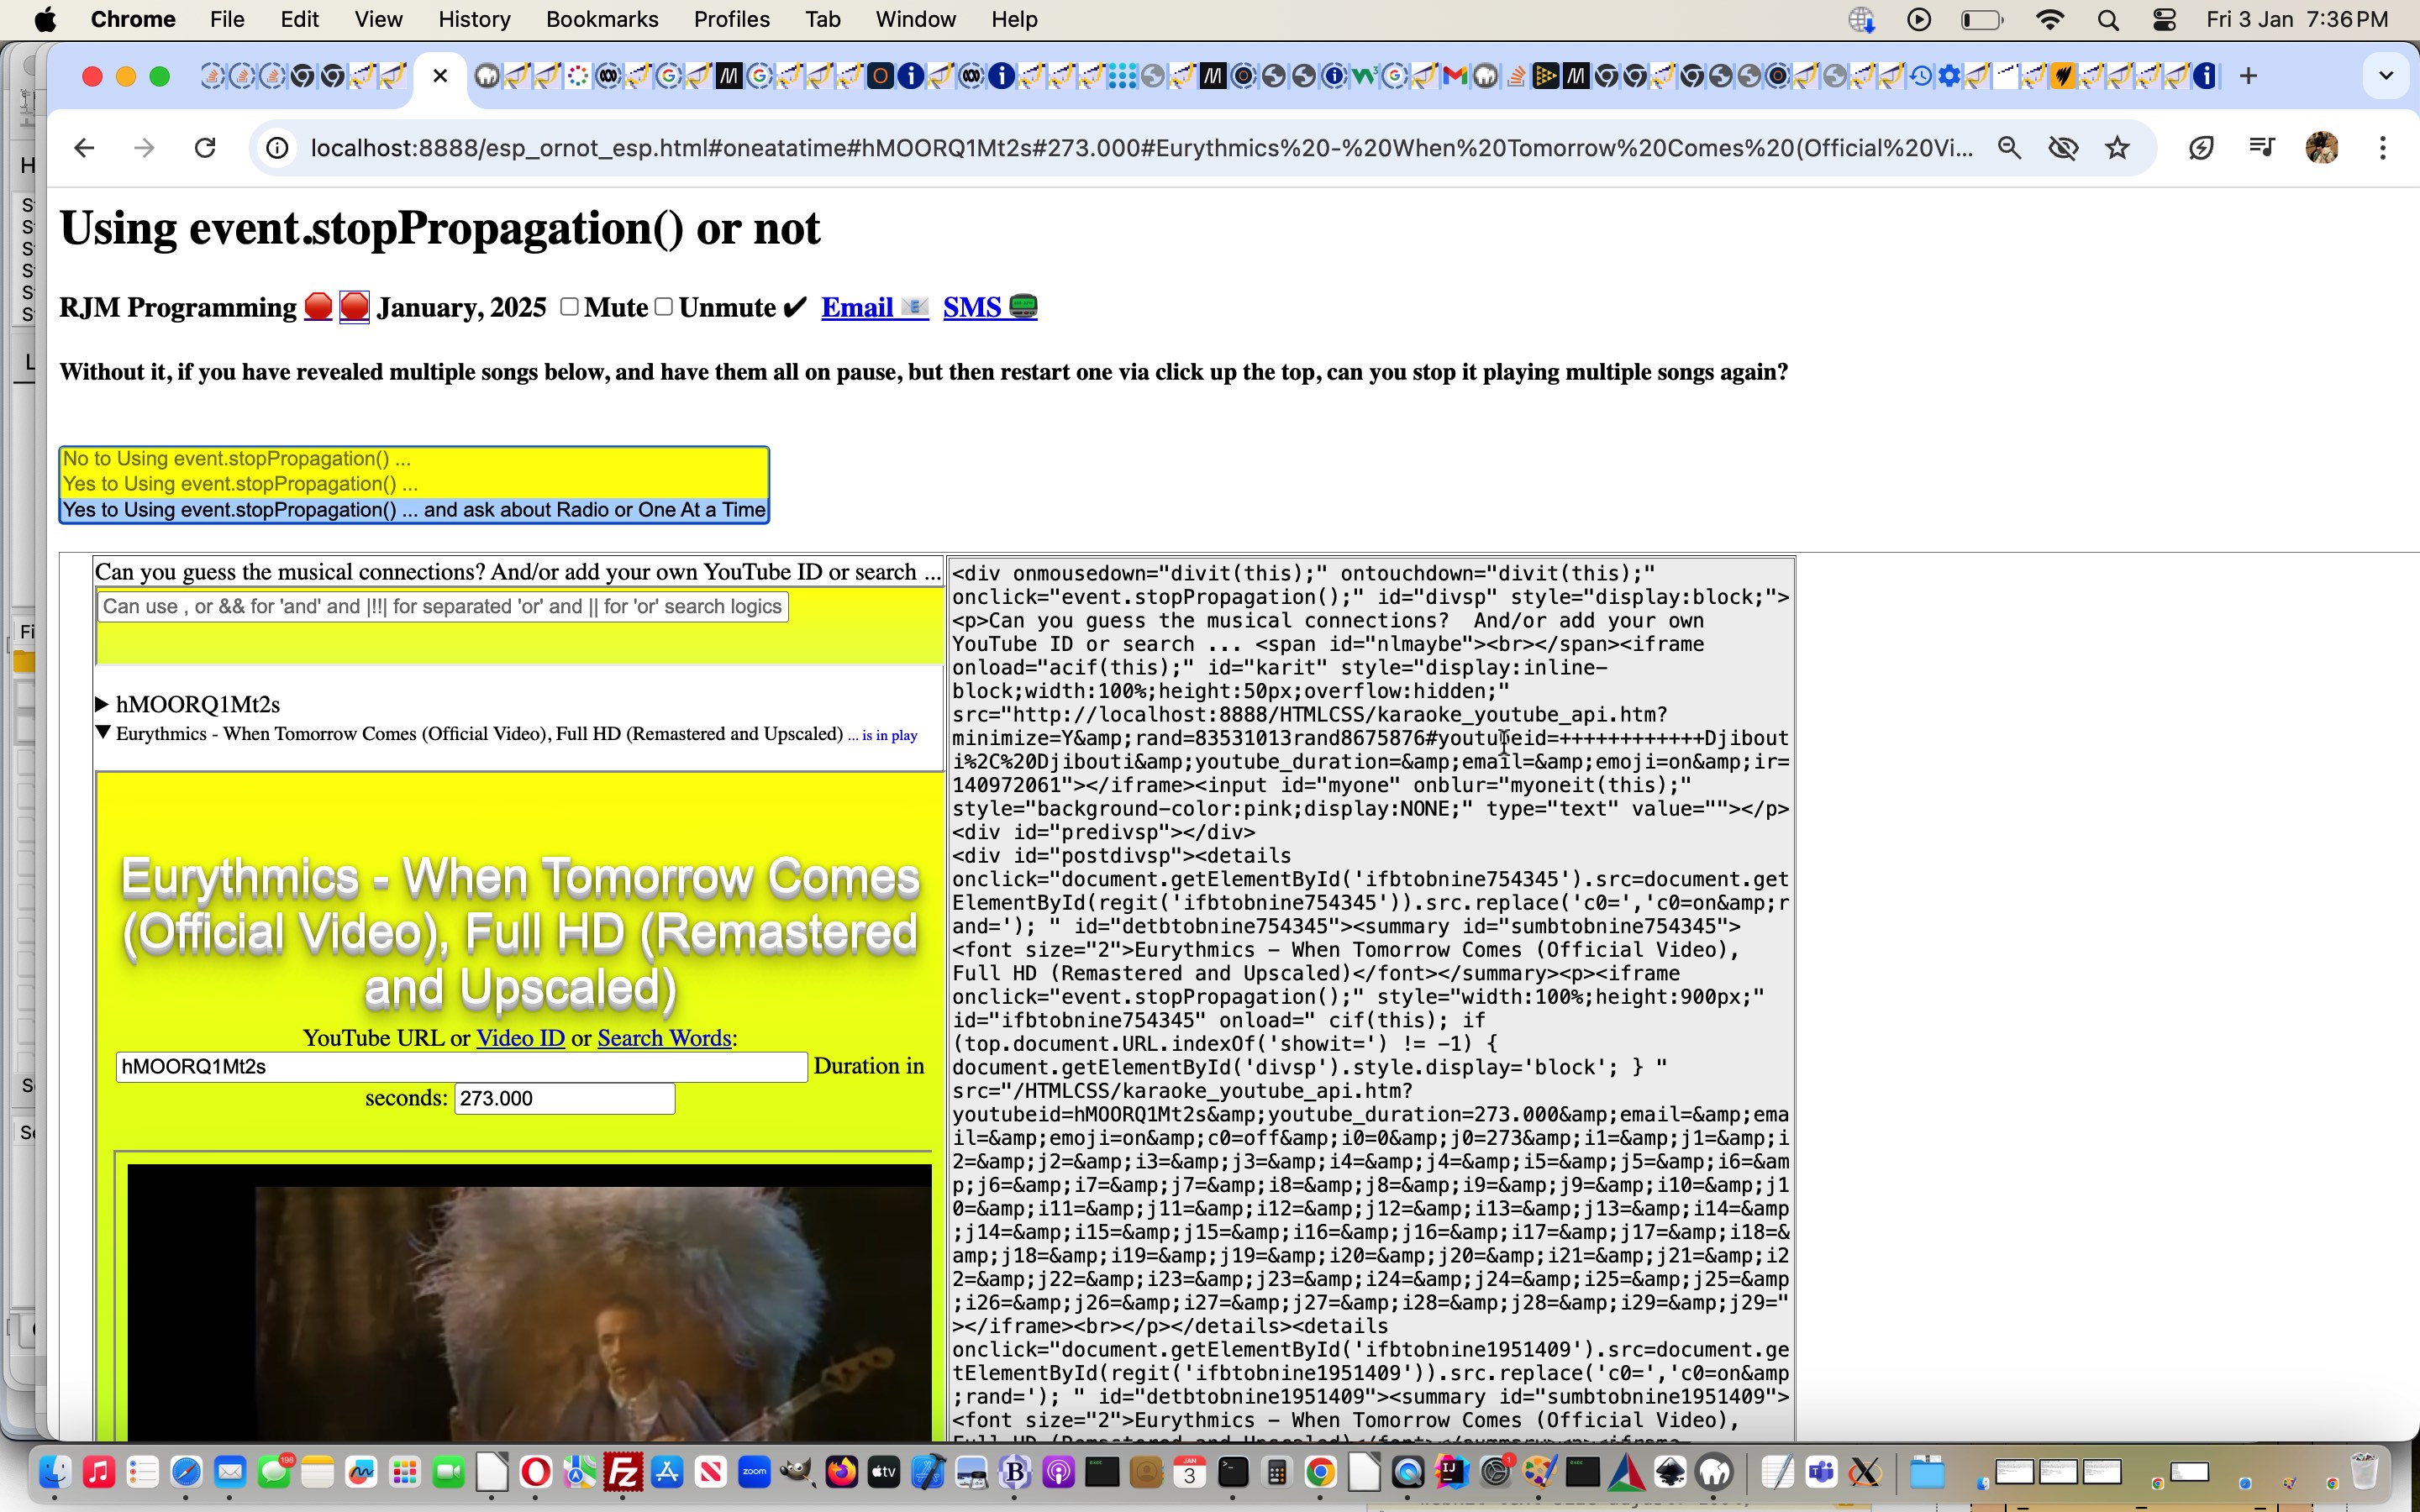The height and width of the screenshot is (1512, 2420).
Task: Open the Window menu
Action: click(x=915, y=20)
